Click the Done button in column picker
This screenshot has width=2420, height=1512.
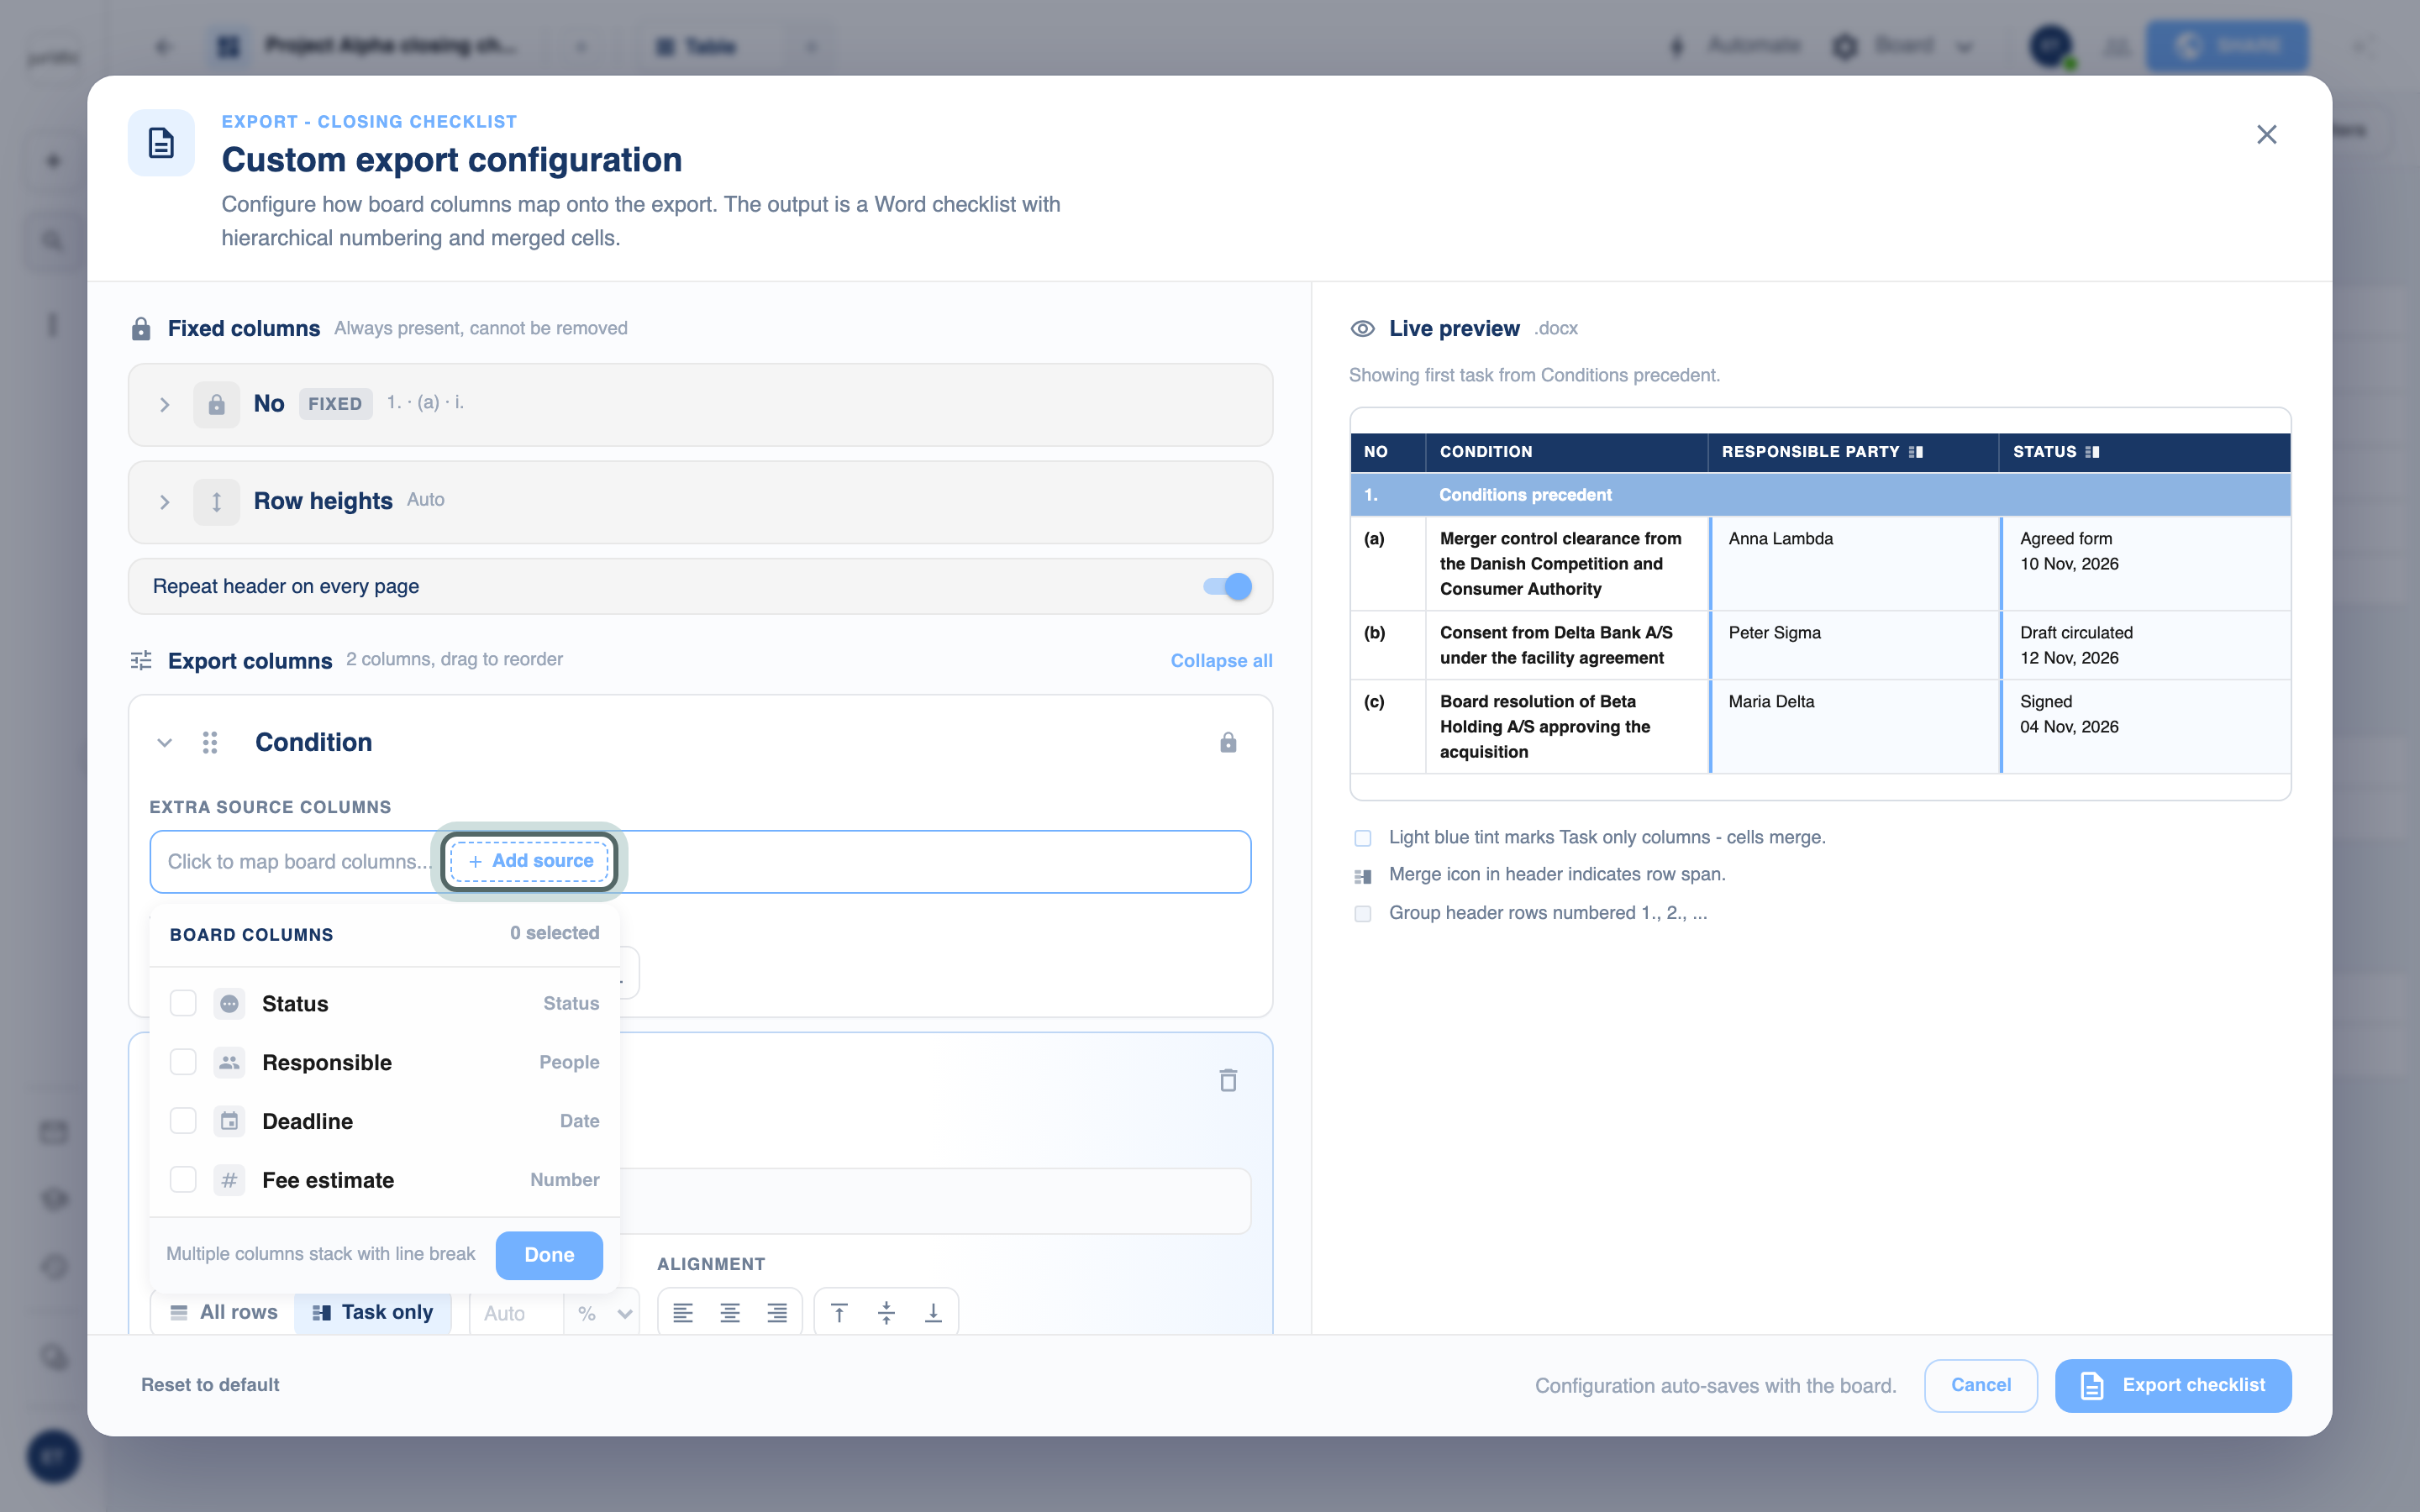[549, 1254]
